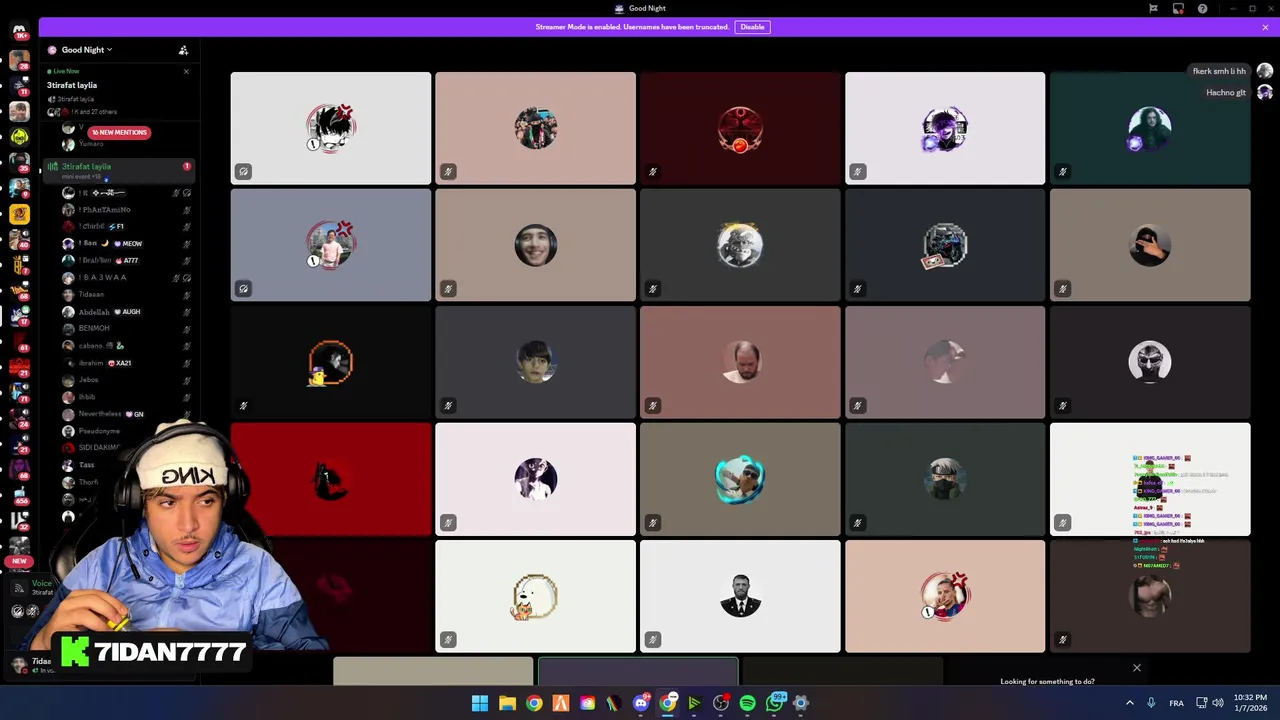Screen dimensions: 1280x720
Task: Click the 'Looking for something to do?' text
Action: [x=1047, y=681]
